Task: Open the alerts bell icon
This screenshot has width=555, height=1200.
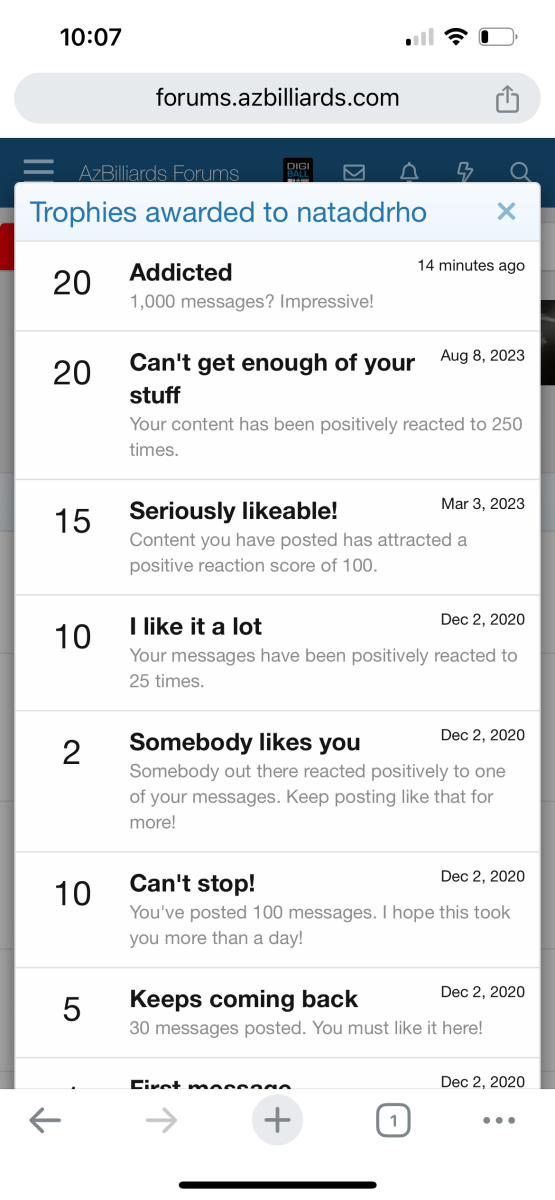Action: [x=409, y=172]
